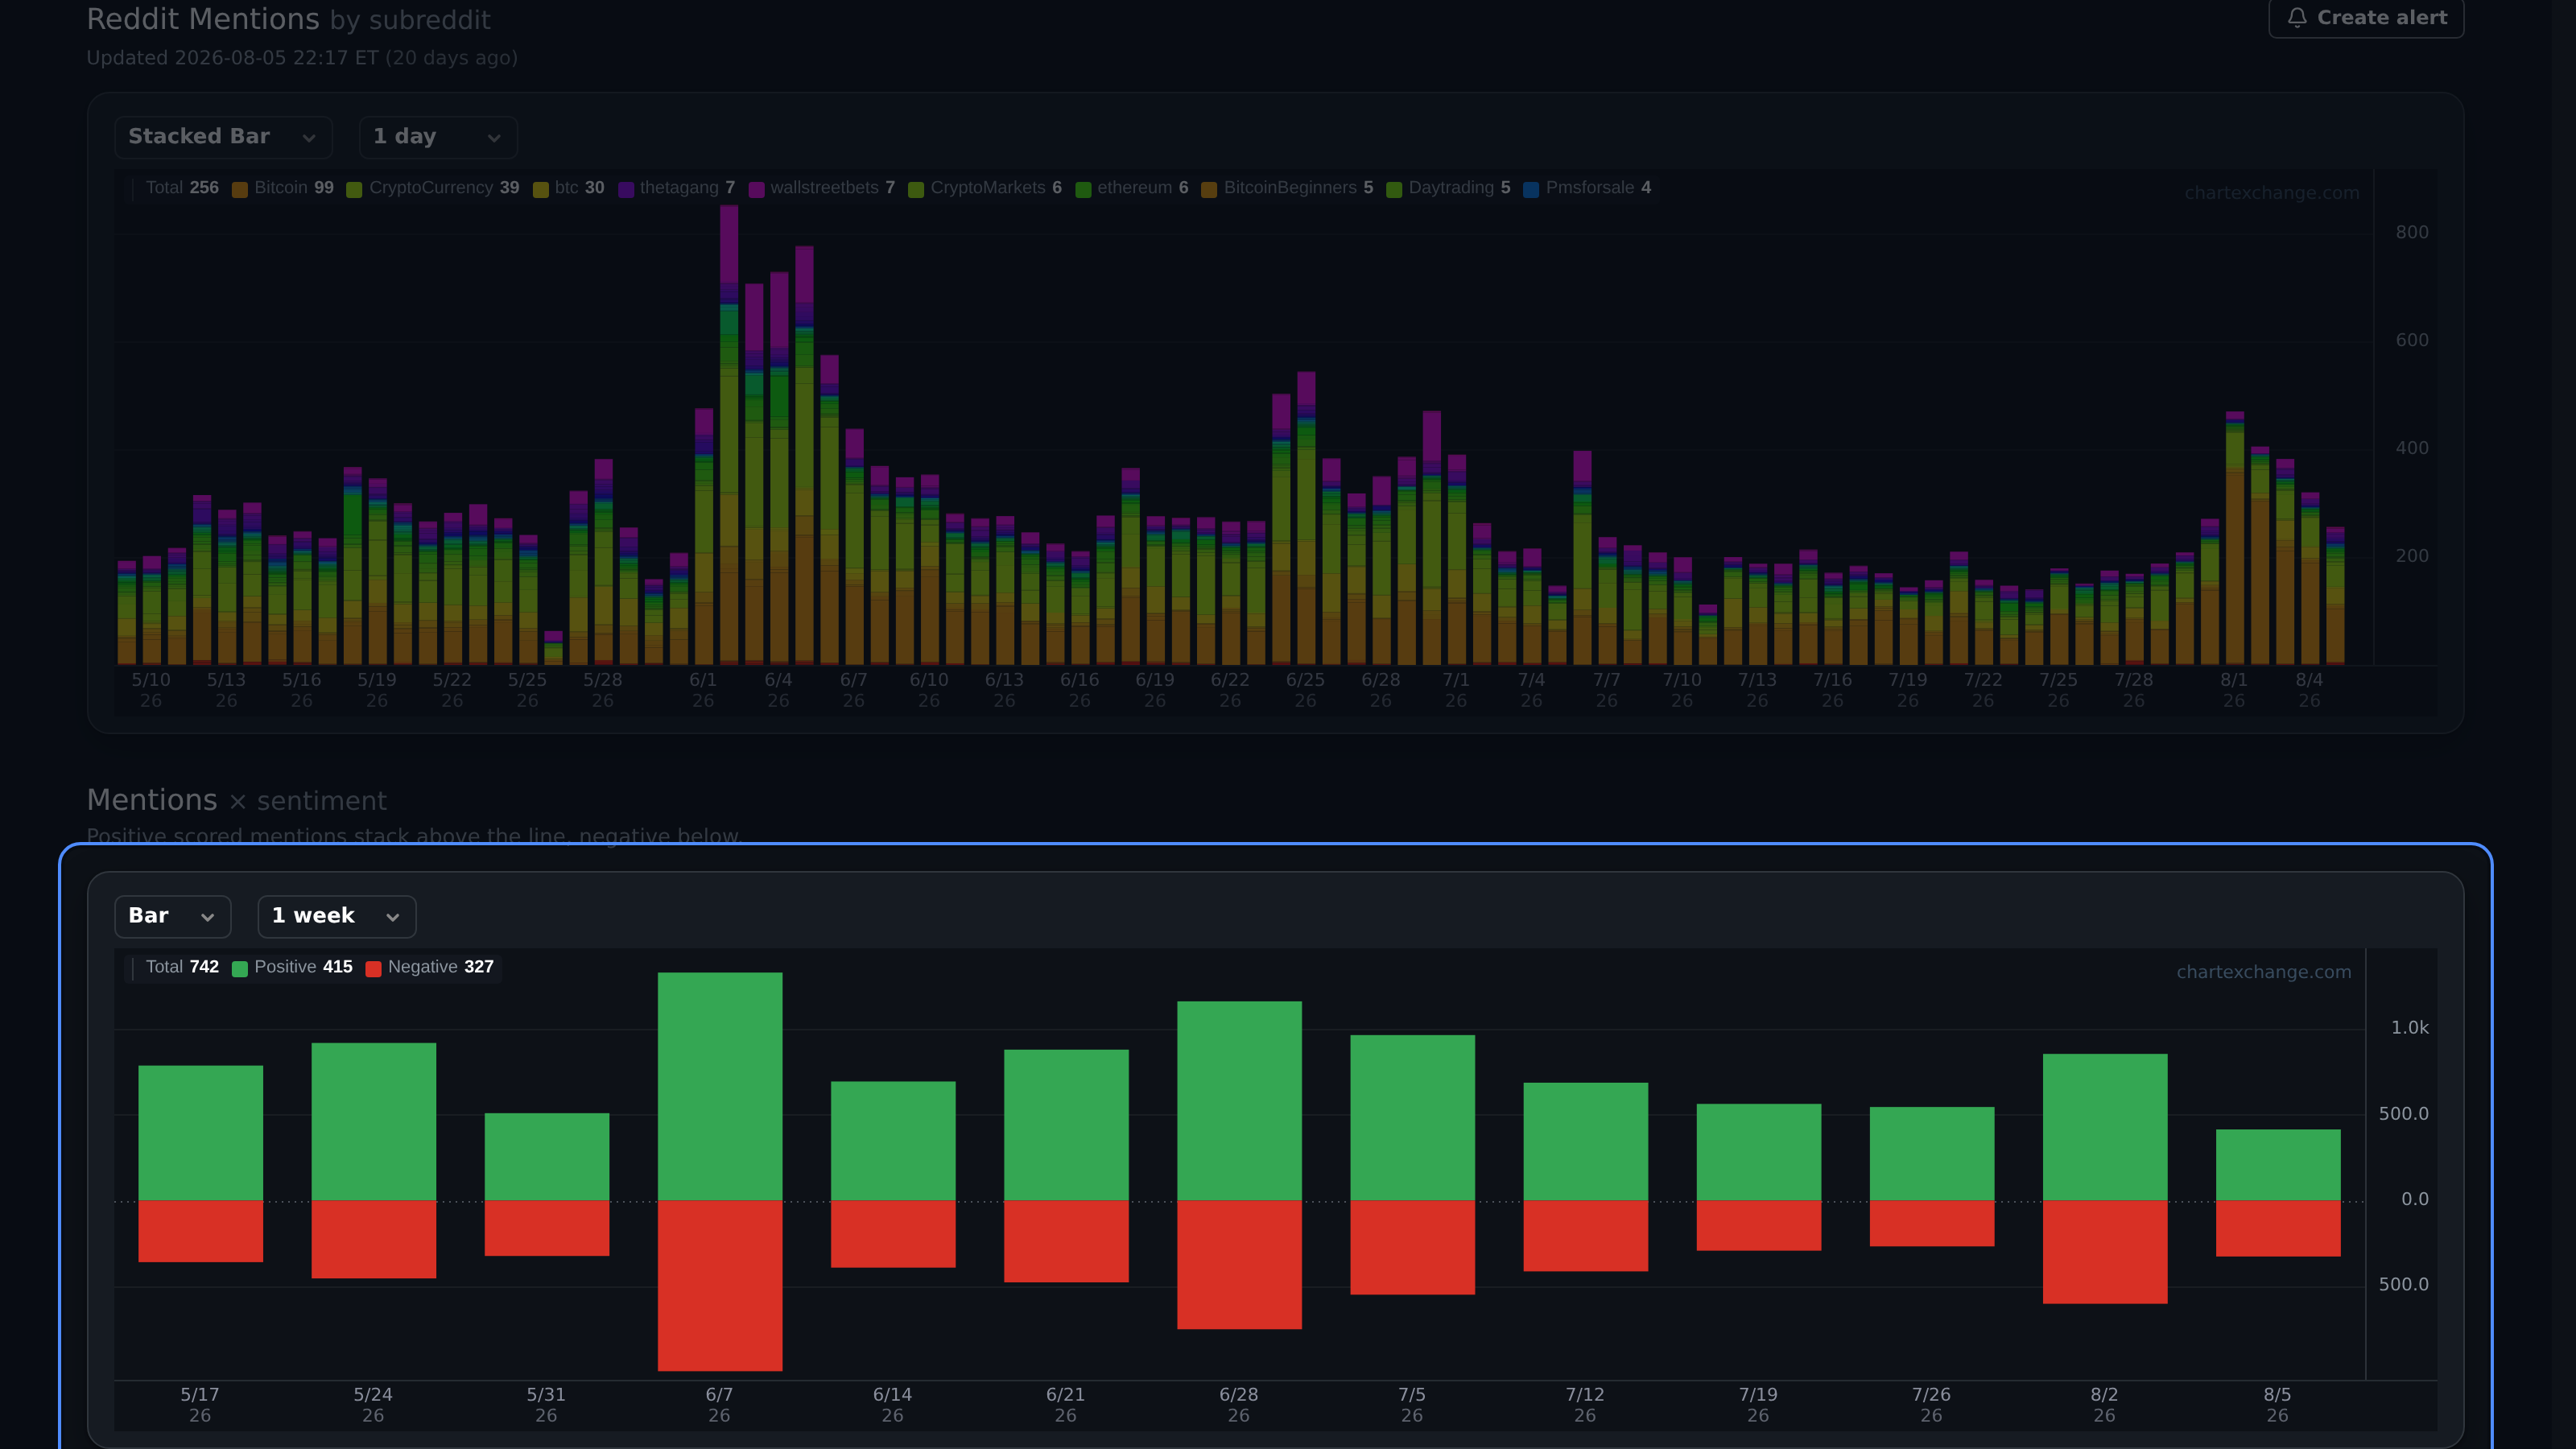Viewport: 2576px width, 1449px height.
Task: Toggle the BitcoinBeginners legend entry
Action: [1287, 188]
